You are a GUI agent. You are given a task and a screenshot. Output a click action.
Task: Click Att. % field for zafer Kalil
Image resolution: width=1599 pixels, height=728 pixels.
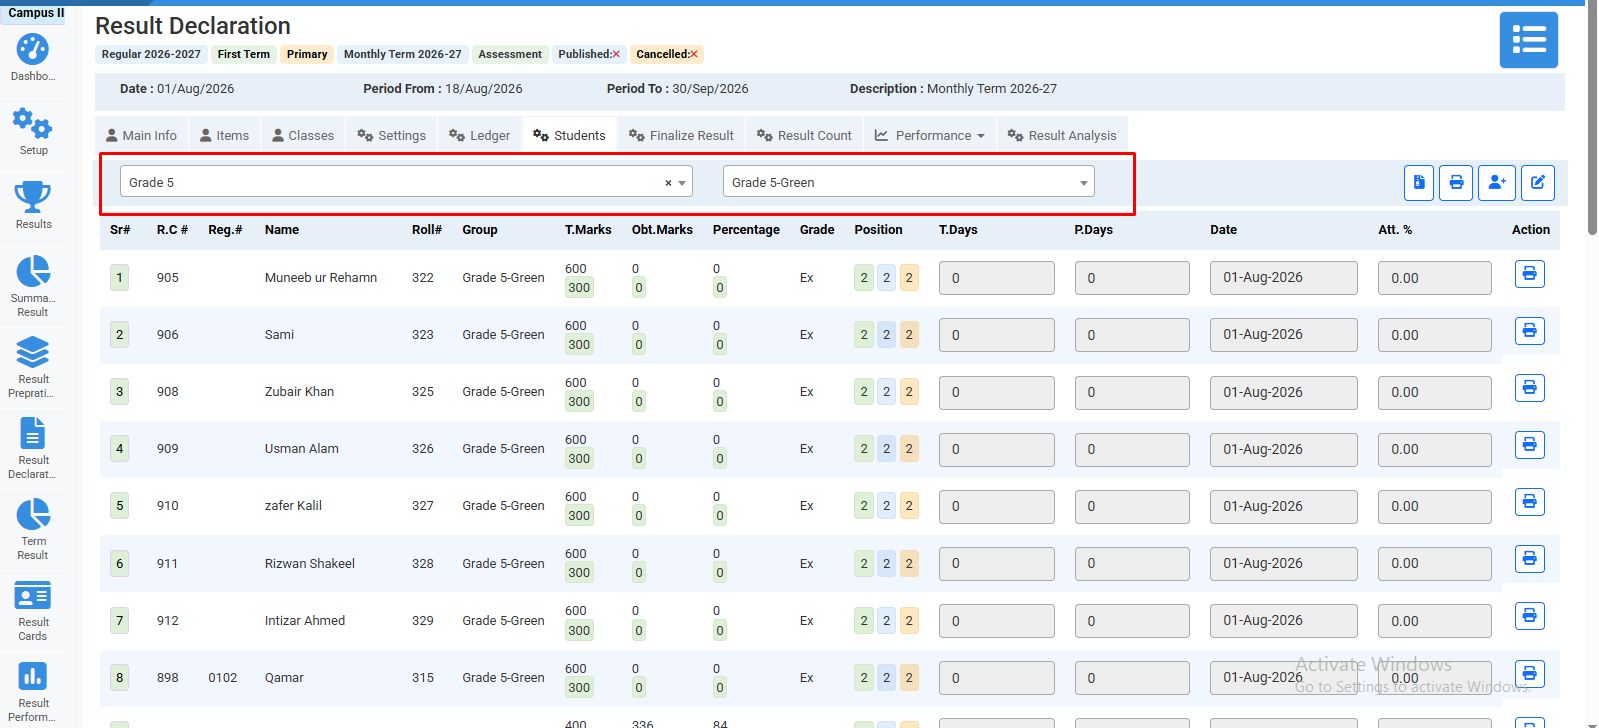[1434, 506]
